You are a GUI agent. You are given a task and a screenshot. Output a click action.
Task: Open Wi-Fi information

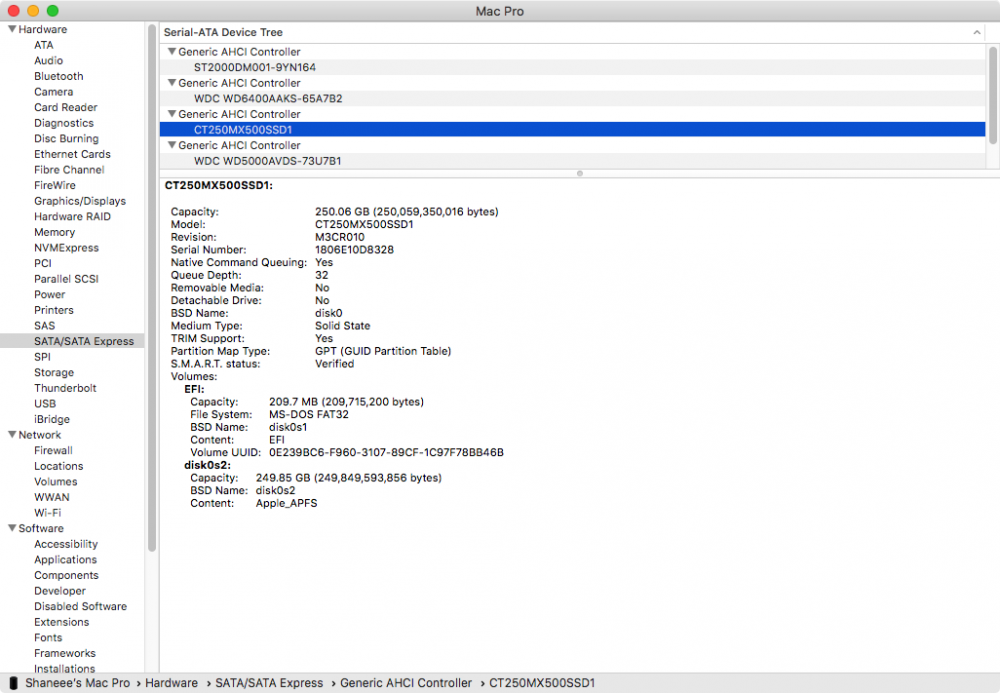point(48,513)
